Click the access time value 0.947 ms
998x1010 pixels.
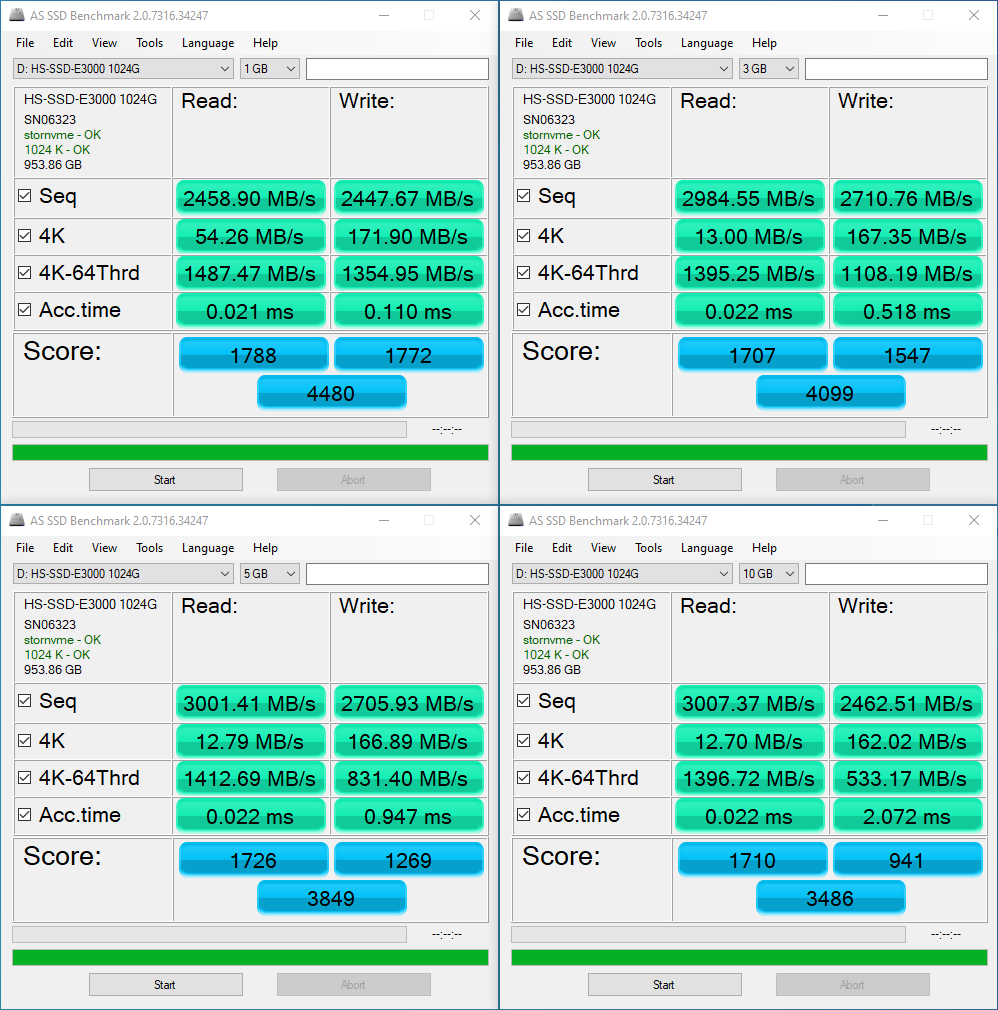408,816
